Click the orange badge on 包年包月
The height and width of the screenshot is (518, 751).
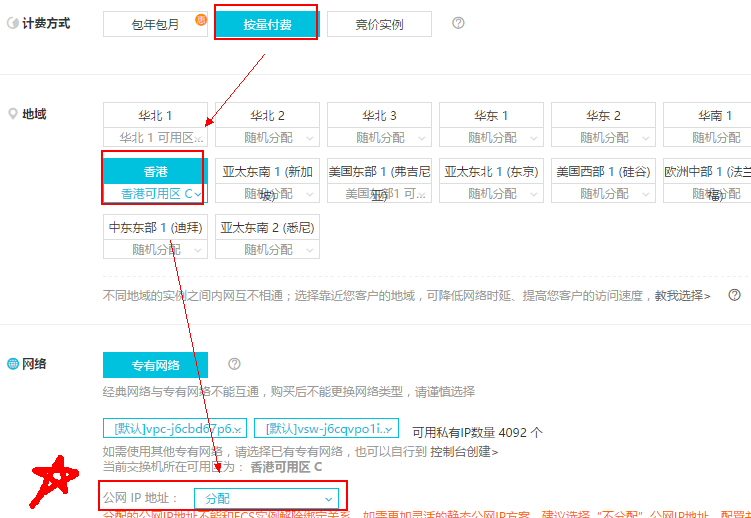(201, 17)
